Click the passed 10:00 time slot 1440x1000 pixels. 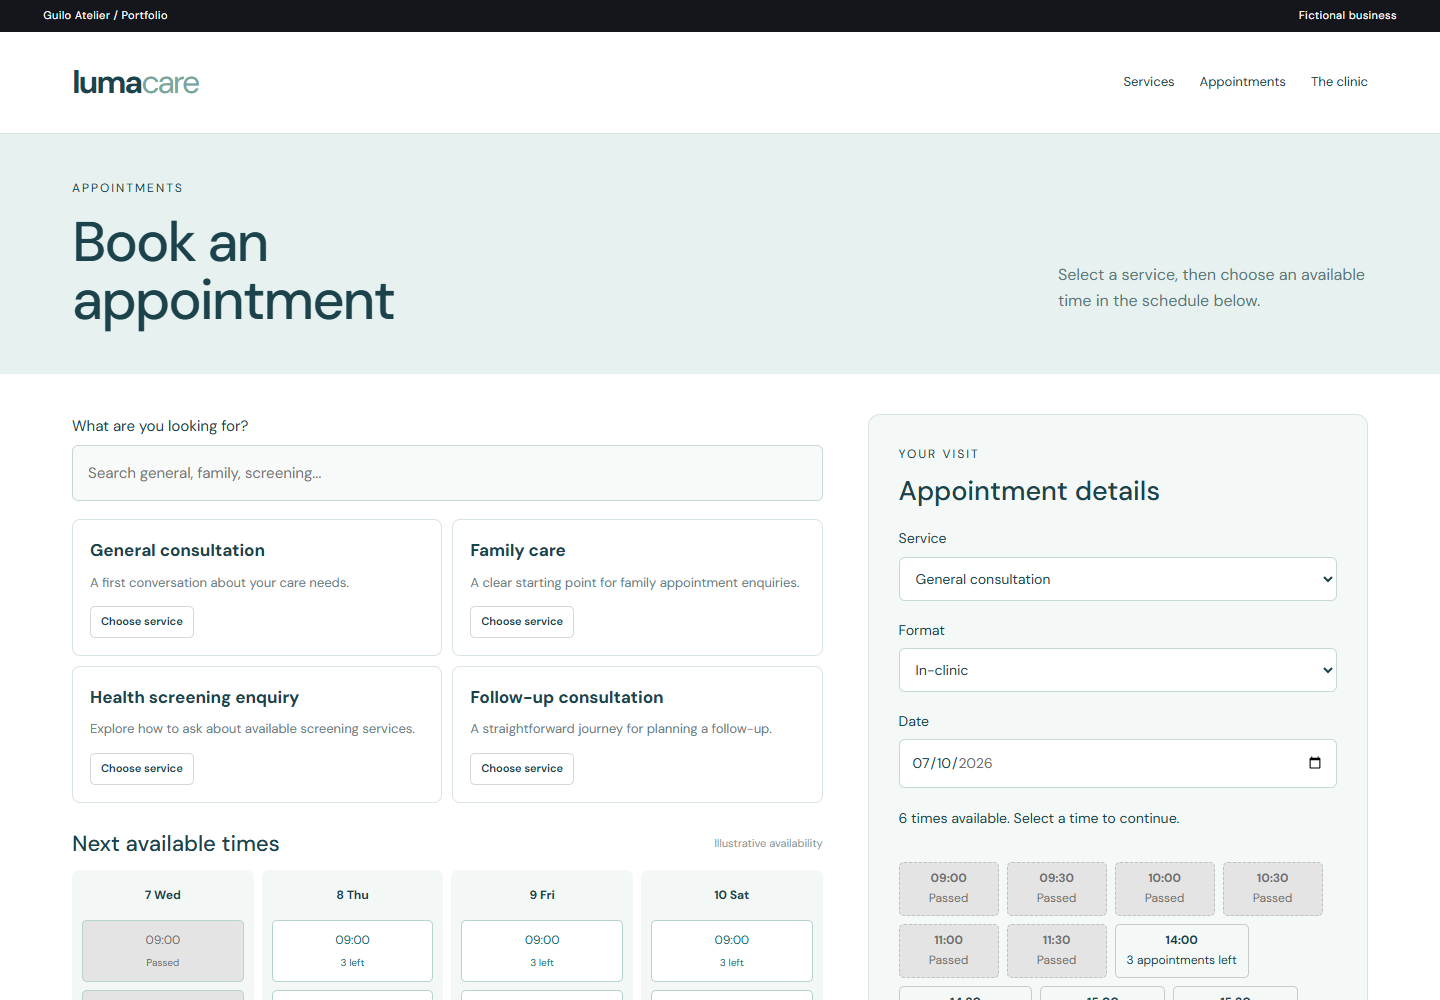[1164, 888]
